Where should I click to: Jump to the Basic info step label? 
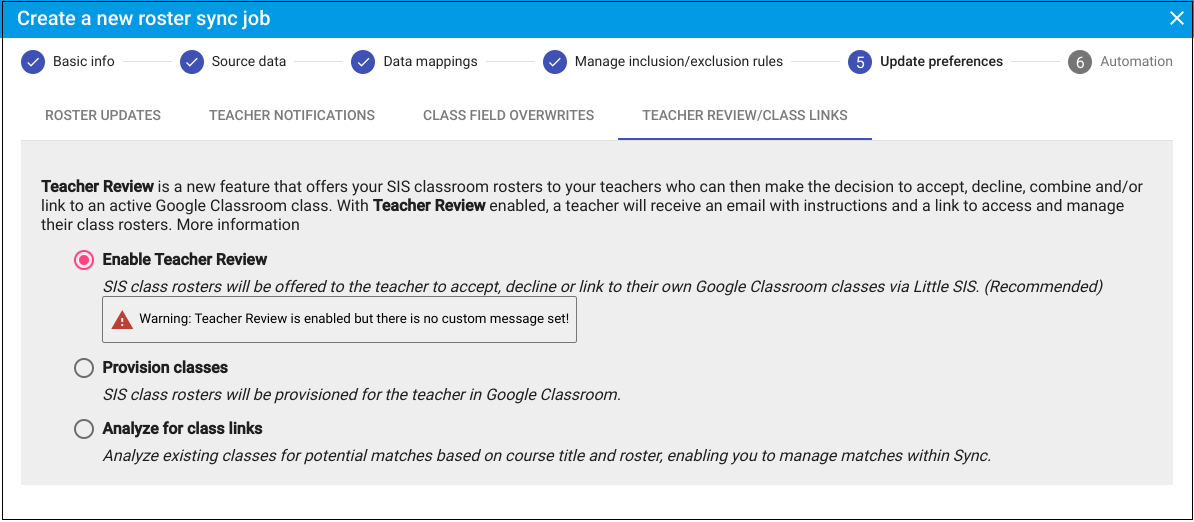click(x=84, y=62)
